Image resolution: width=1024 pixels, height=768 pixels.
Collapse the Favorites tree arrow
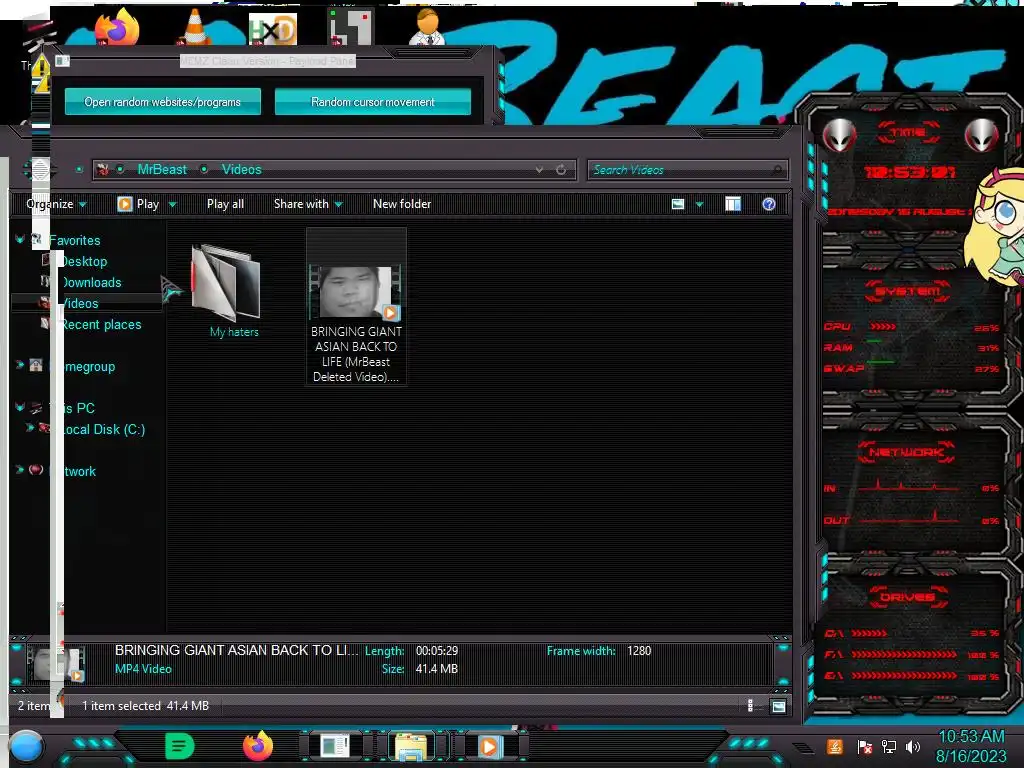(20, 240)
